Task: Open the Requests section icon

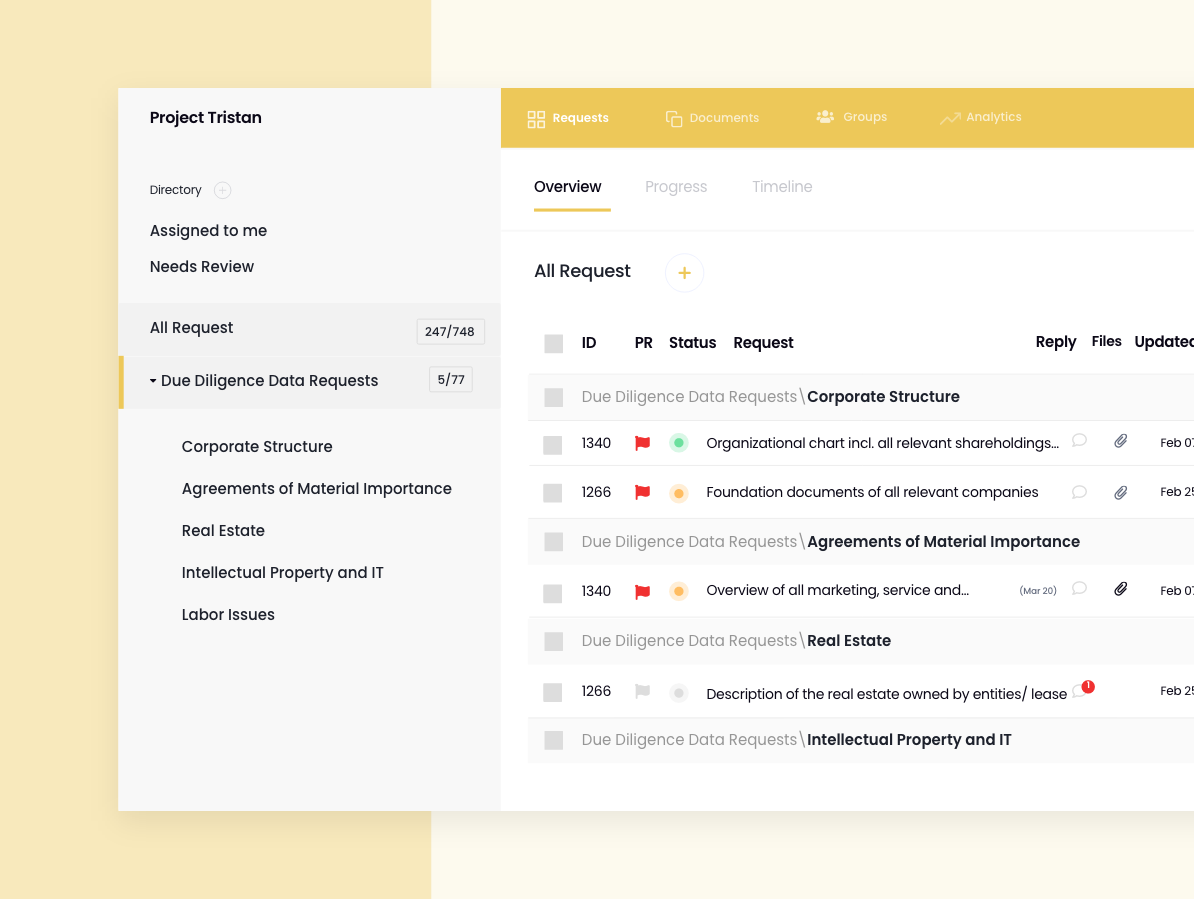Action: coord(535,118)
